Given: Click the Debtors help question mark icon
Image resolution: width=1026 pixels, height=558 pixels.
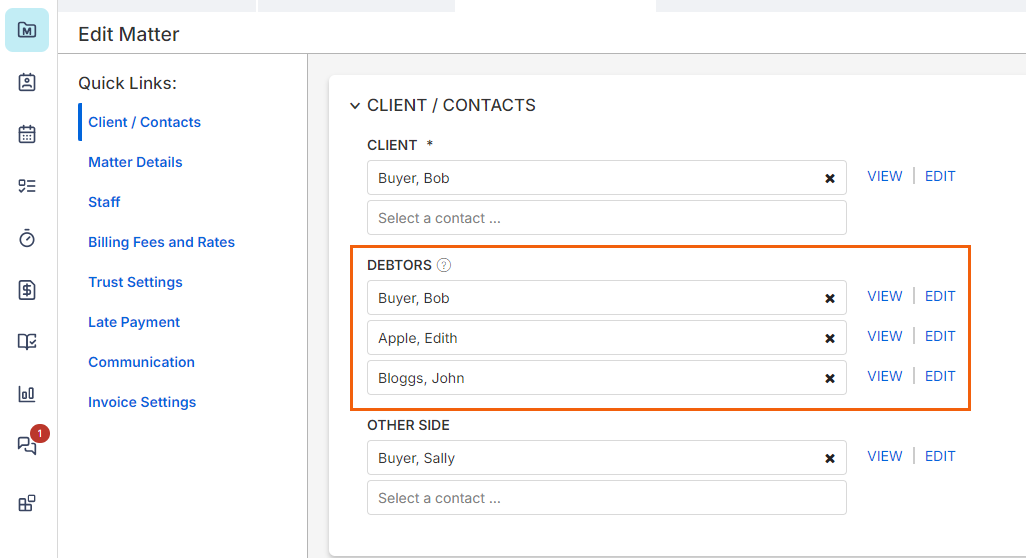Looking at the screenshot, I should [x=444, y=265].
